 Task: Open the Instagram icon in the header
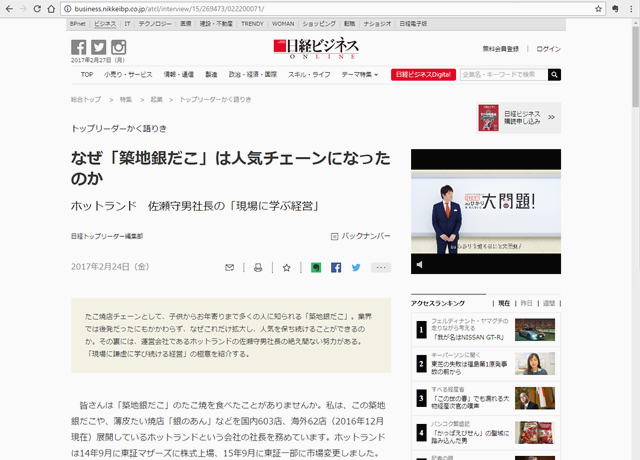click(x=118, y=47)
